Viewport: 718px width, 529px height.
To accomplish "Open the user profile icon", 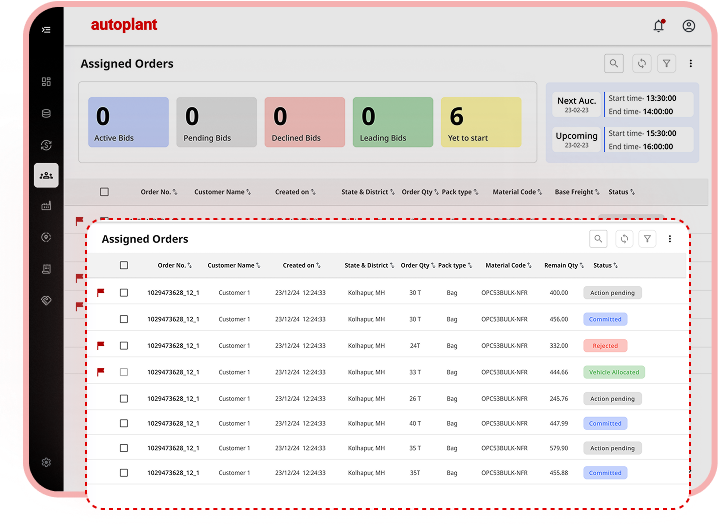I will pyautogui.click(x=689, y=26).
